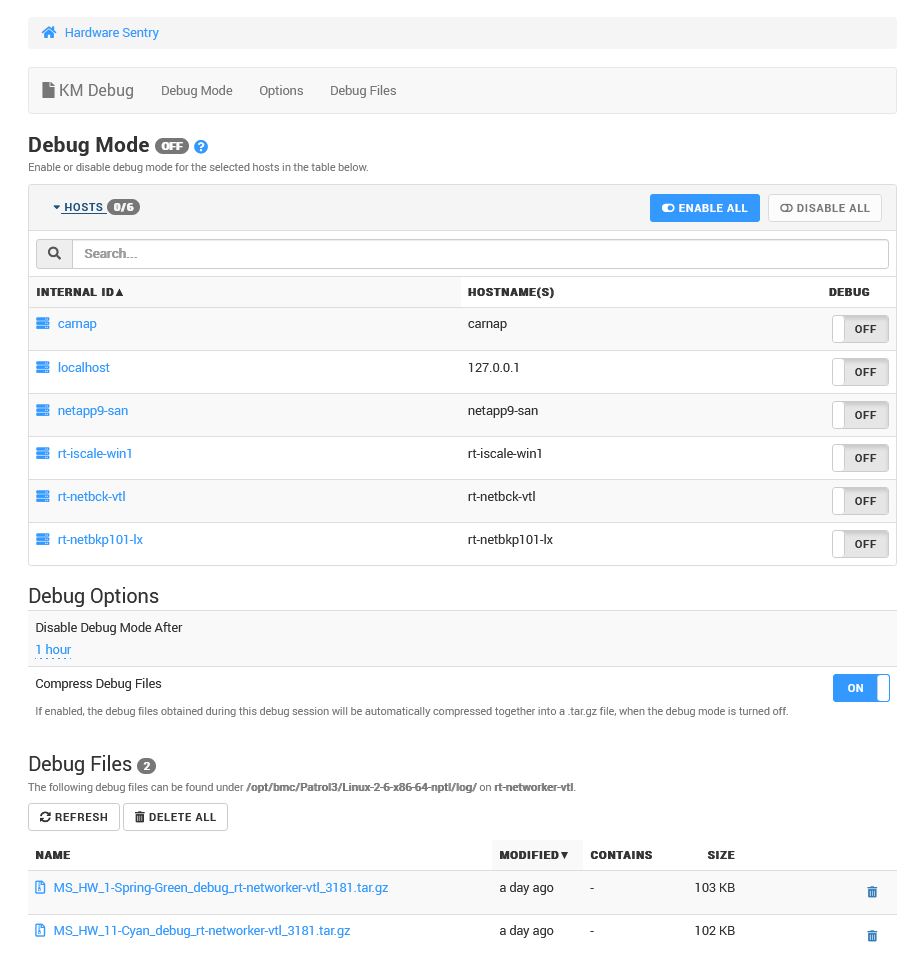
Task: Click the search magnifier icon
Action: click(x=54, y=254)
